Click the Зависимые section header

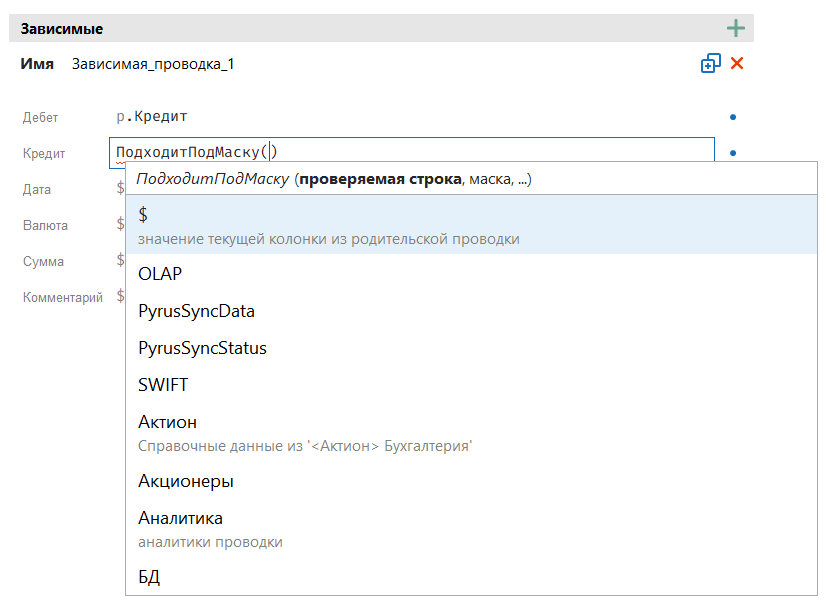coord(62,29)
